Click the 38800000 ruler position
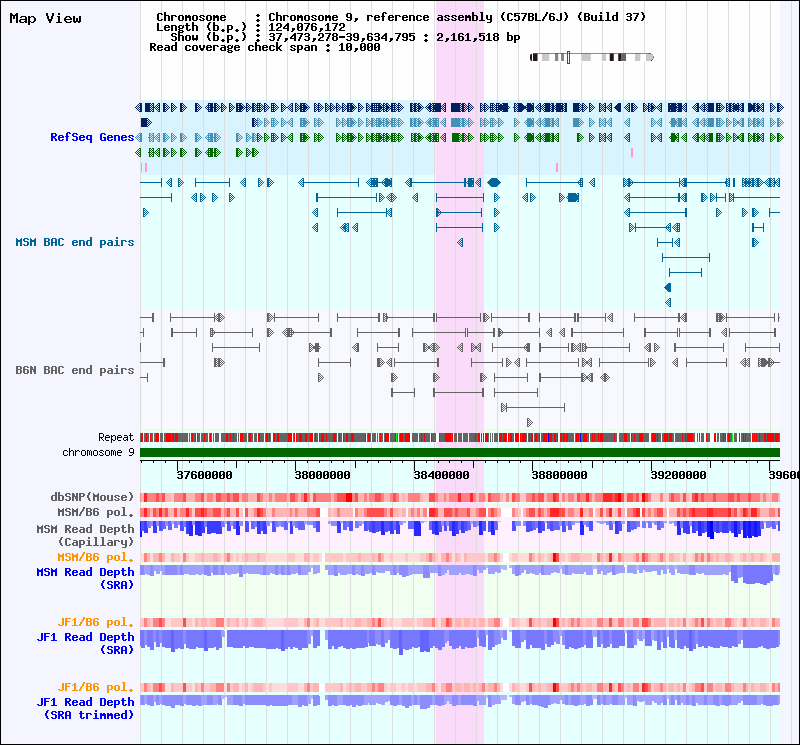800x745 pixels. tap(560, 475)
